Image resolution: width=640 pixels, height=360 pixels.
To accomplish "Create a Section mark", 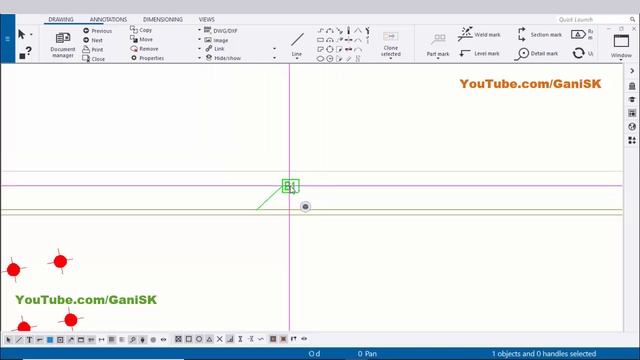I will coord(540,35).
